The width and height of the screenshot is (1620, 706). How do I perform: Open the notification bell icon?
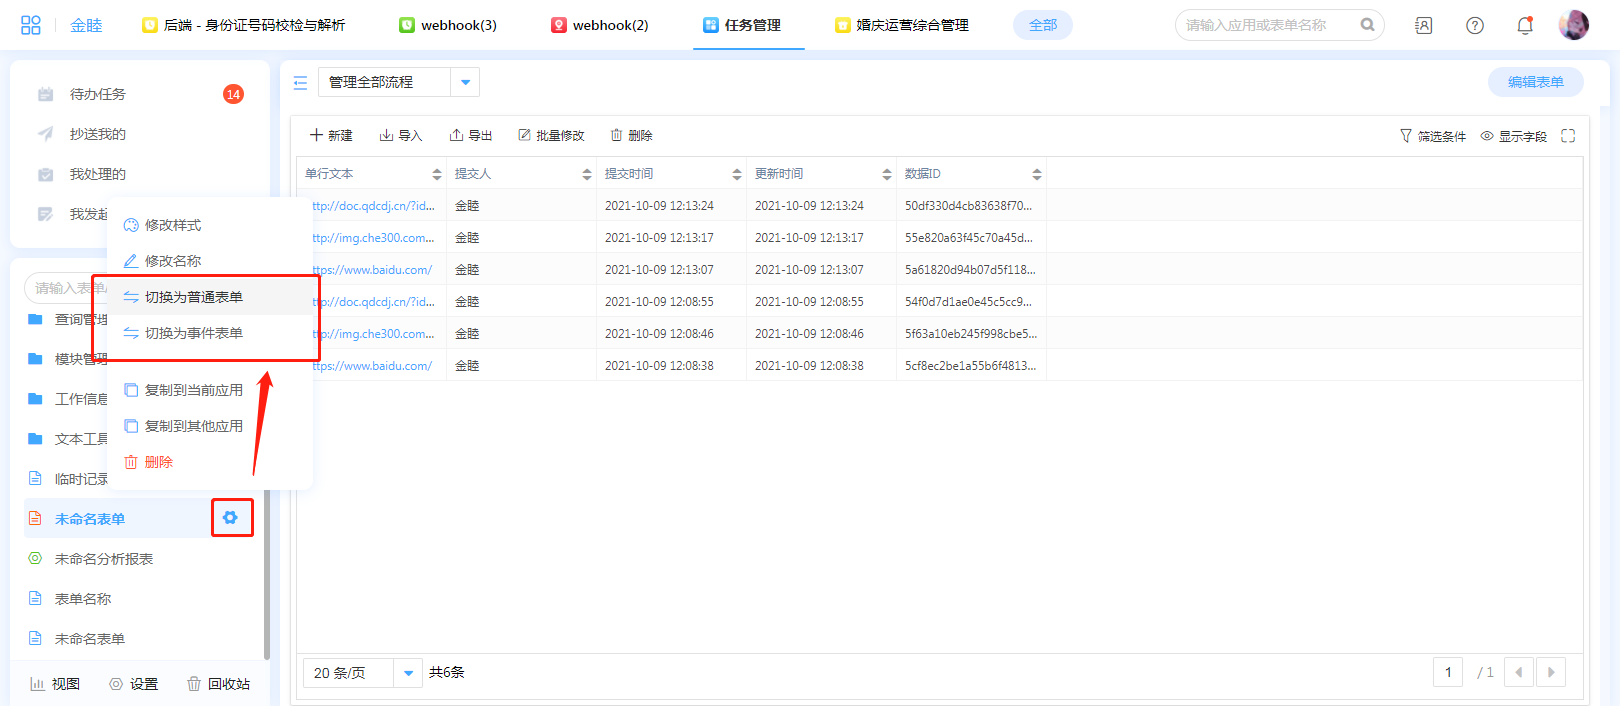coord(1524,26)
